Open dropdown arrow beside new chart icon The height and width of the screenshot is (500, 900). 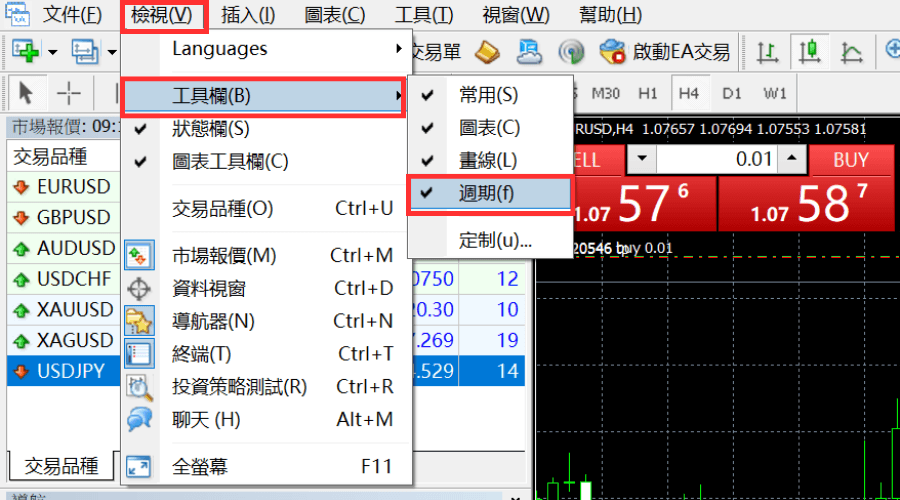coord(53,52)
